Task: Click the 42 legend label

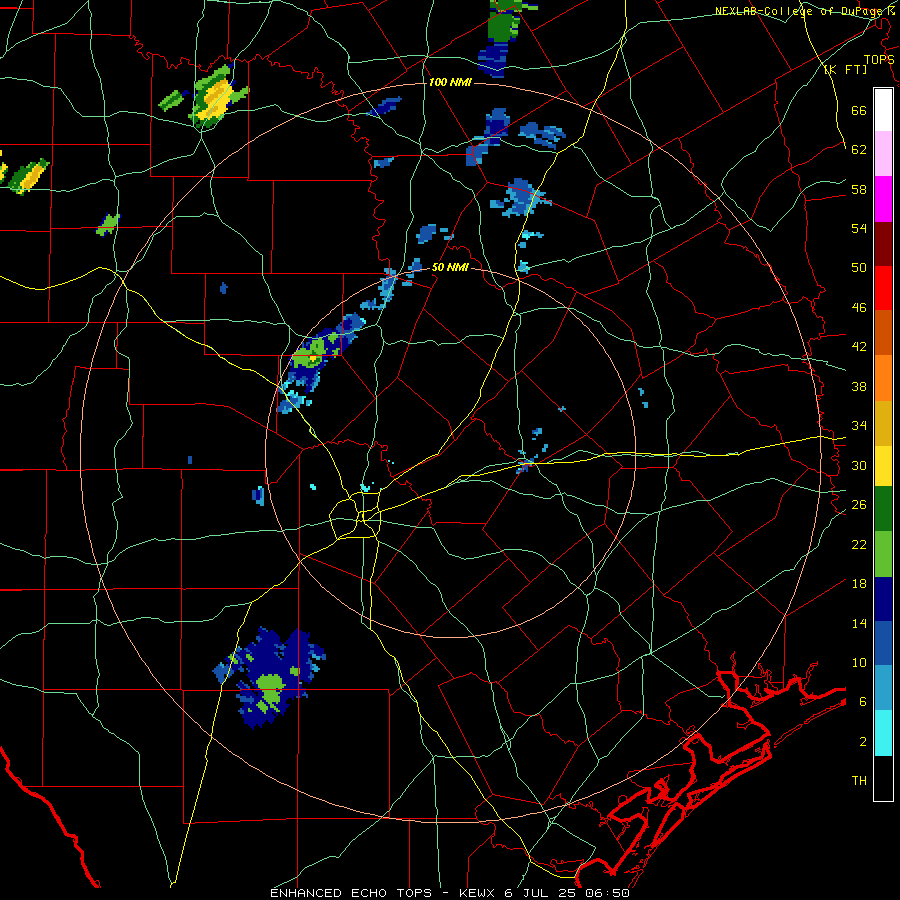Action: tap(859, 346)
